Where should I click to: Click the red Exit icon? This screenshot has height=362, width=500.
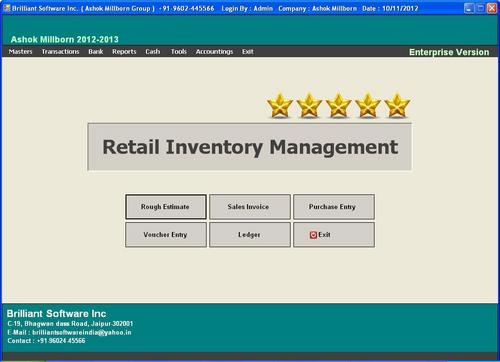pos(313,235)
